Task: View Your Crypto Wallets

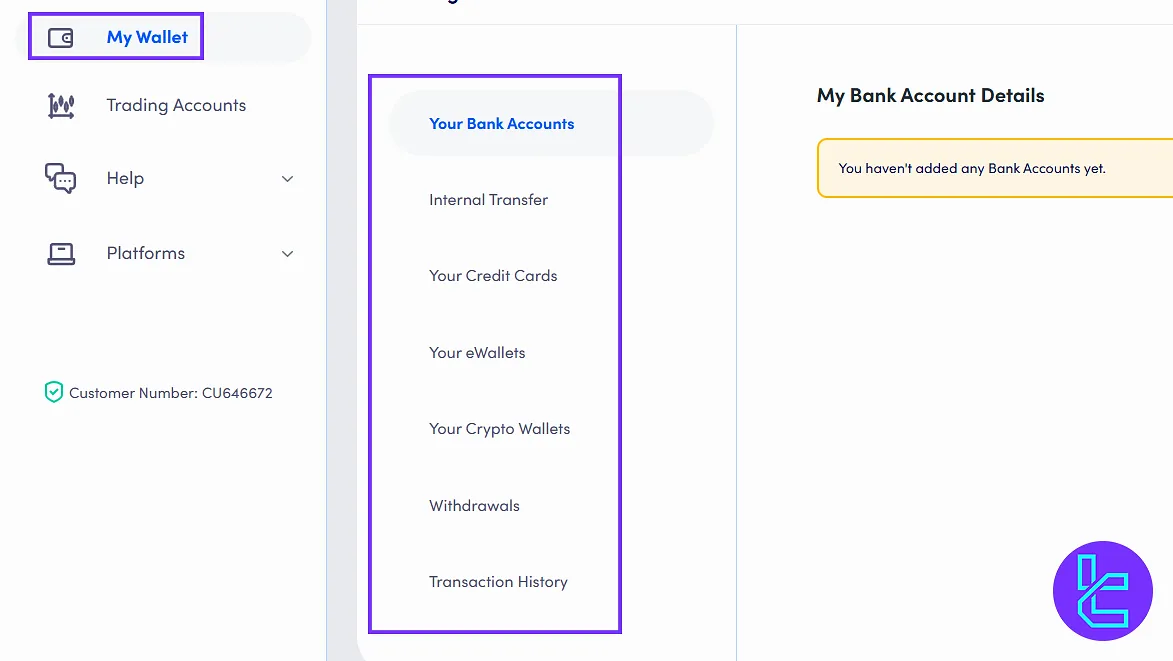Action: click(x=499, y=429)
